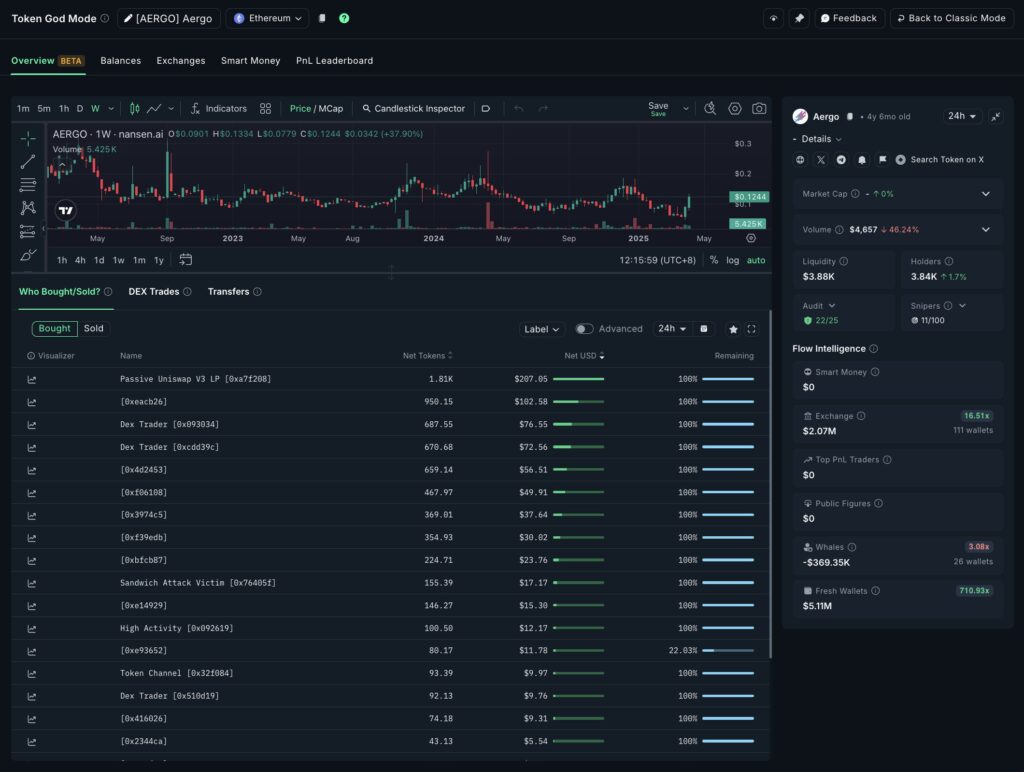Toggle log scale on chart
Screen dimensions: 1024x772
[733, 260]
